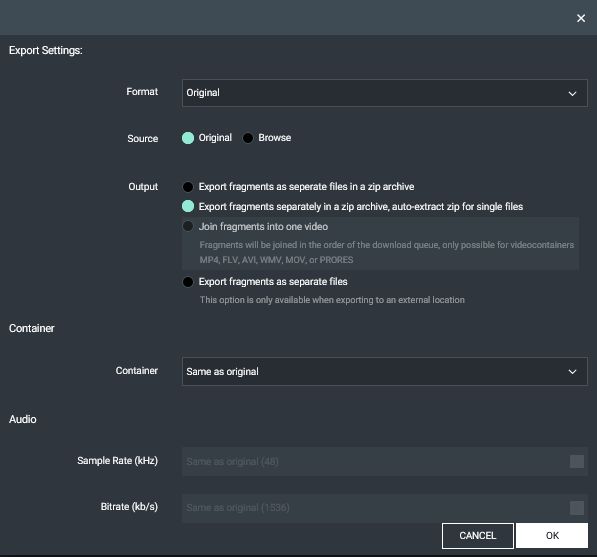Viewport: 597px width, 557px height.
Task: Click the Format dropdown chevron arrow
Action: [x=572, y=93]
